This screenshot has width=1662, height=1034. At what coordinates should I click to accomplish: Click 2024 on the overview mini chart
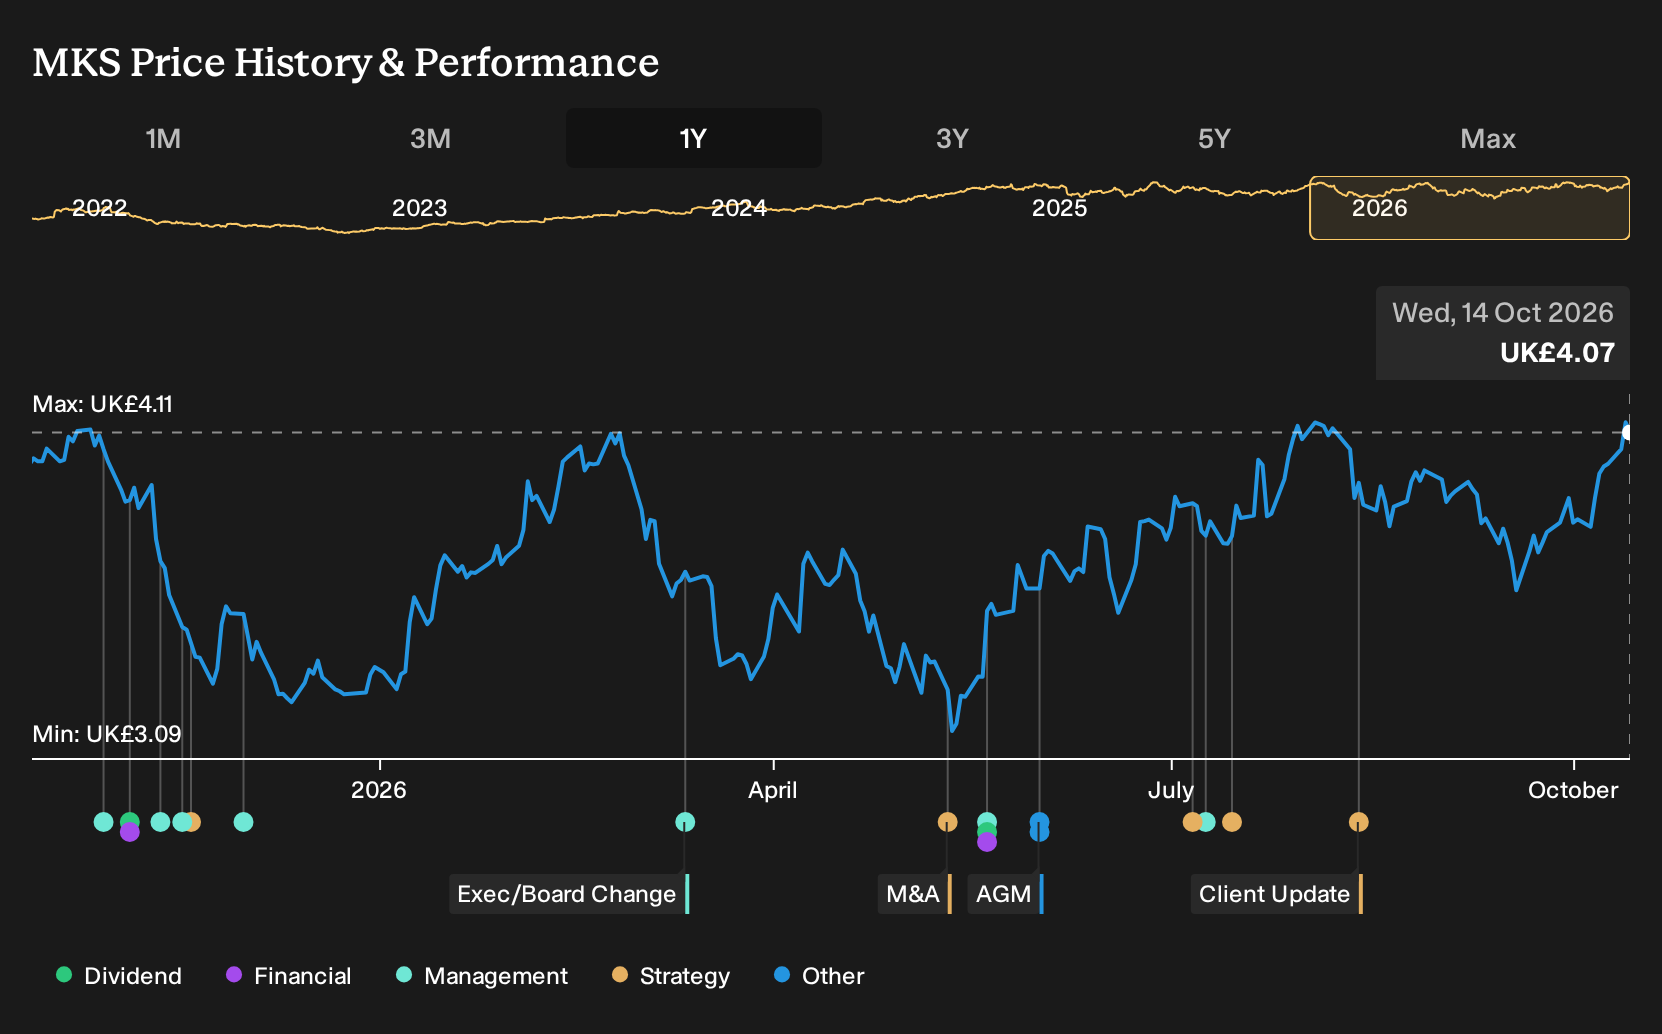739,208
